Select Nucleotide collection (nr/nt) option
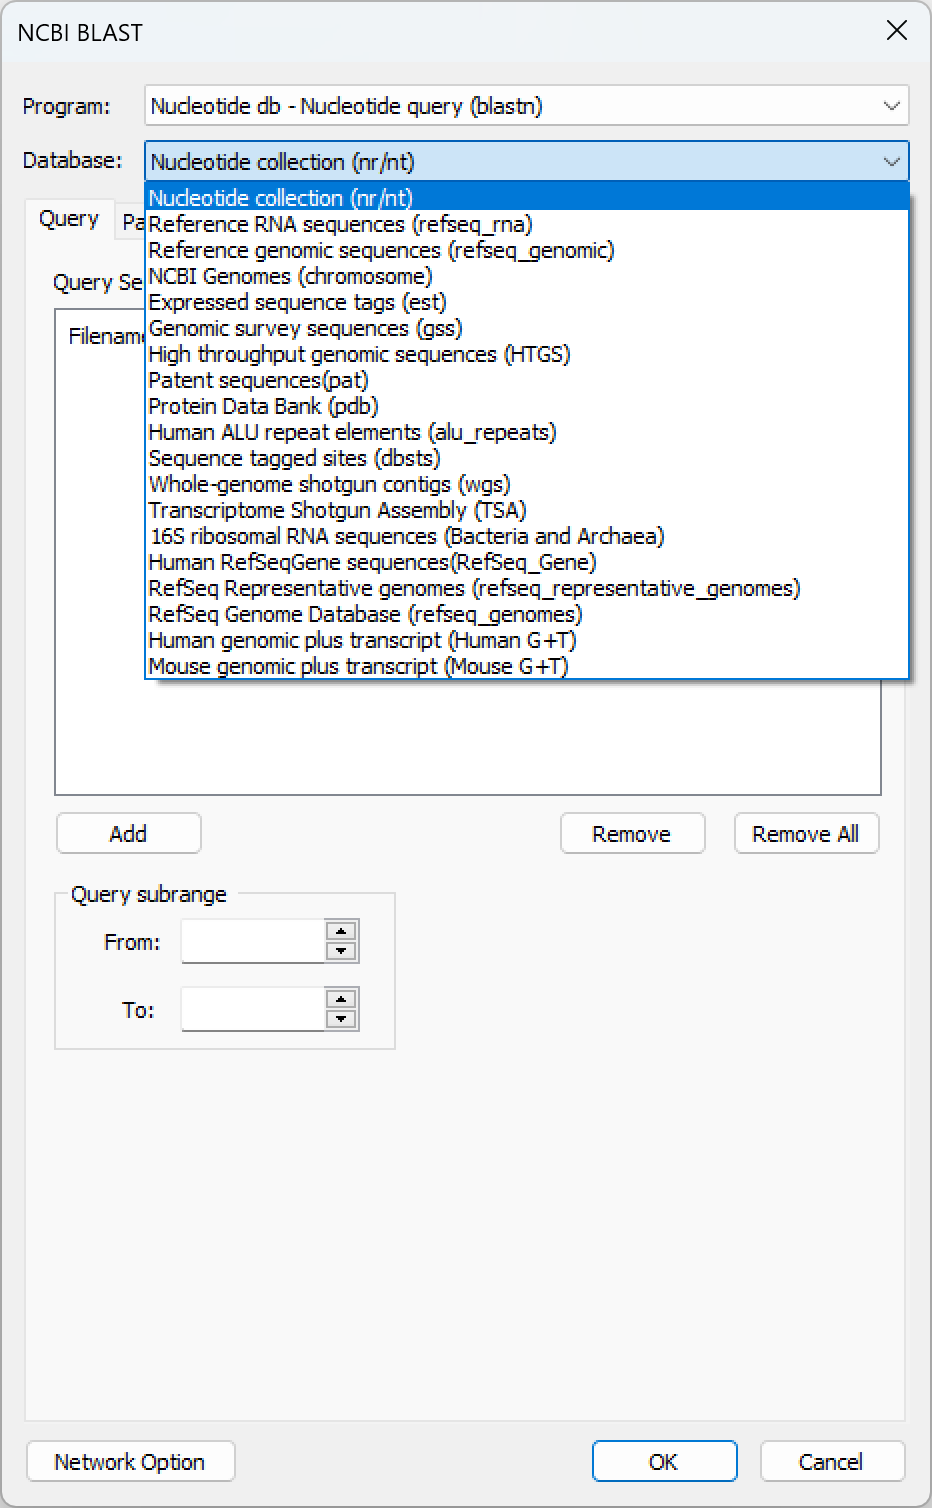 point(527,198)
